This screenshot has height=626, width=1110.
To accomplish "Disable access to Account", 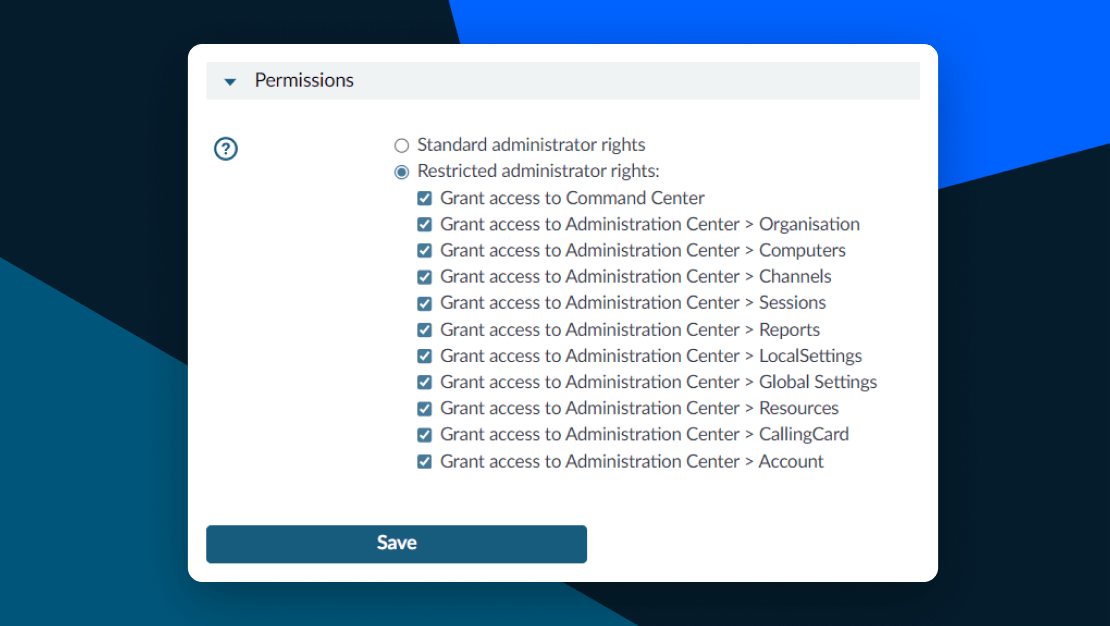I will (x=424, y=461).
